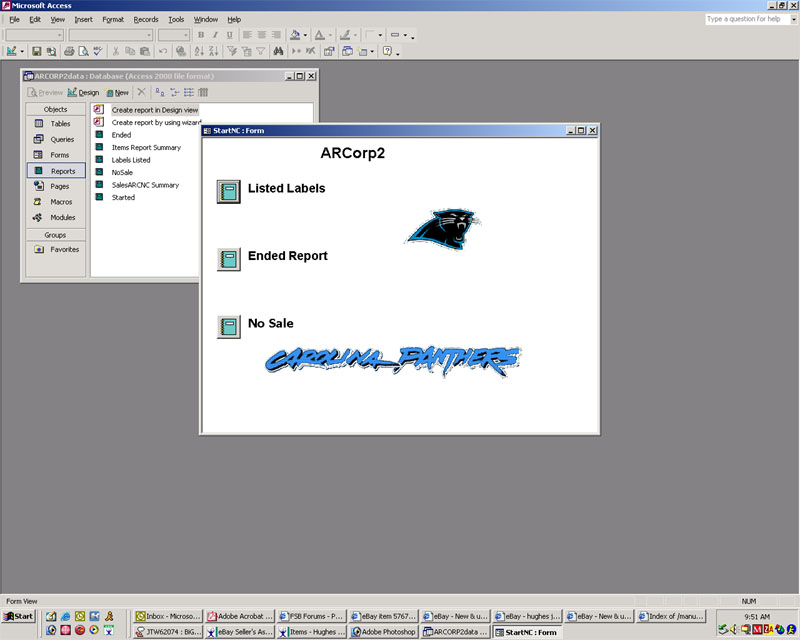The width and height of the screenshot is (800, 640).
Task: Click New button in database window
Action: pyautogui.click(x=117, y=92)
